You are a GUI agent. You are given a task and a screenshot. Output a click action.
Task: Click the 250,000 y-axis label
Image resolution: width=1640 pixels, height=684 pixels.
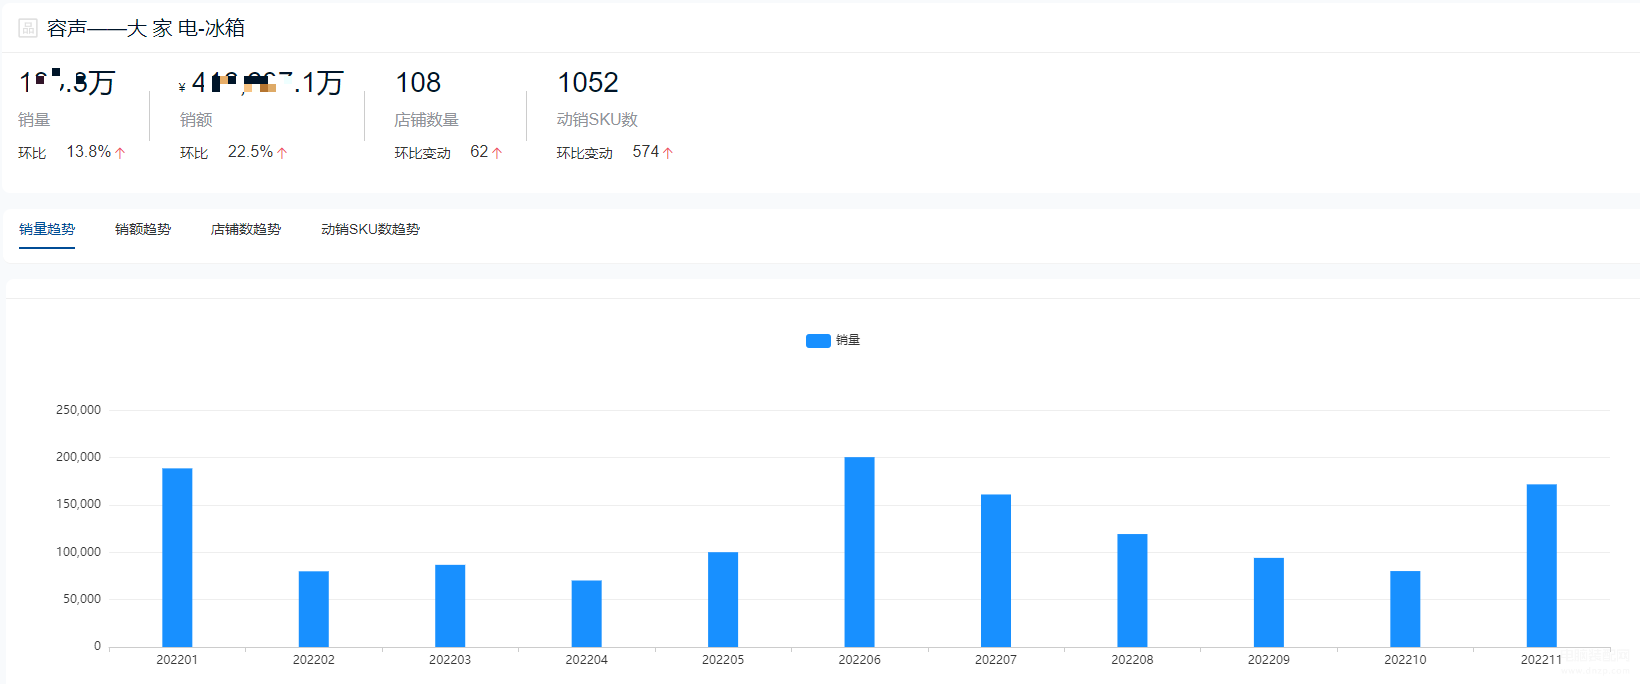coord(78,410)
